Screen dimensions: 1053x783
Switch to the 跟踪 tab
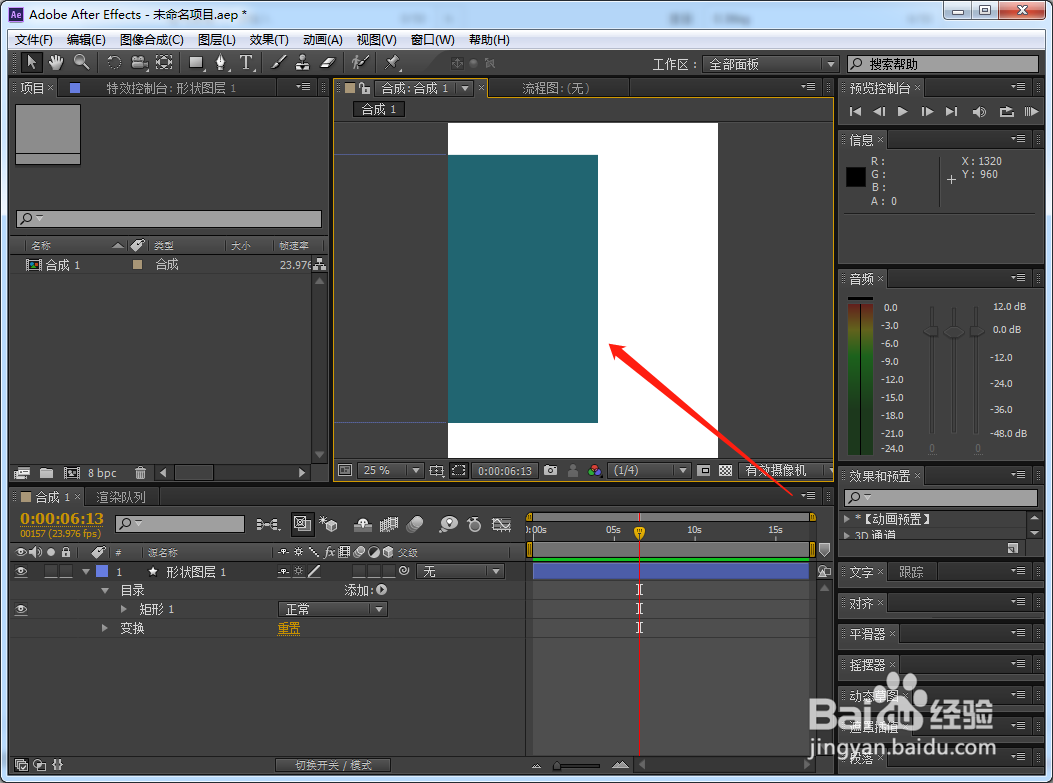911,572
